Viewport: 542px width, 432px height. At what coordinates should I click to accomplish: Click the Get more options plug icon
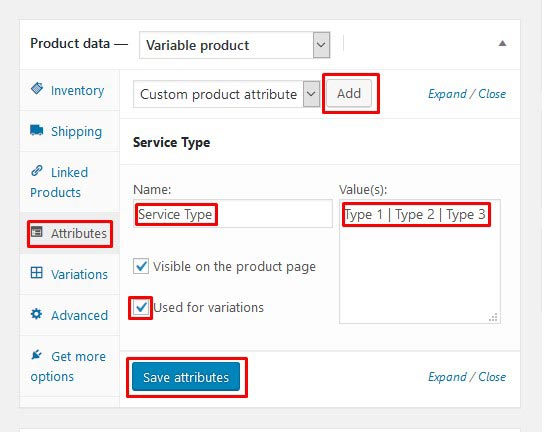click(x=36, y=355)
